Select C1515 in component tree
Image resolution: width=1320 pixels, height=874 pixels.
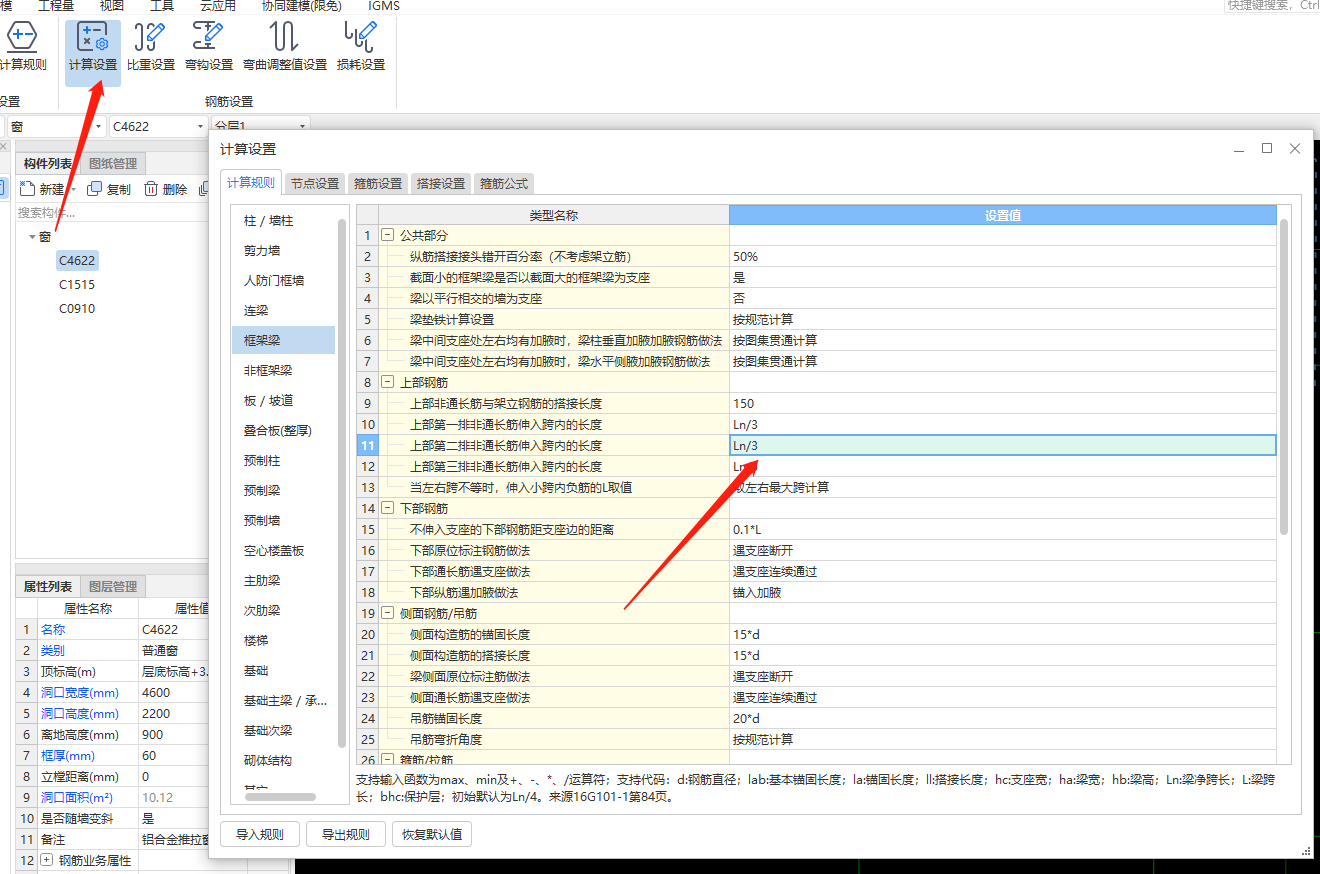click(77, 285)
